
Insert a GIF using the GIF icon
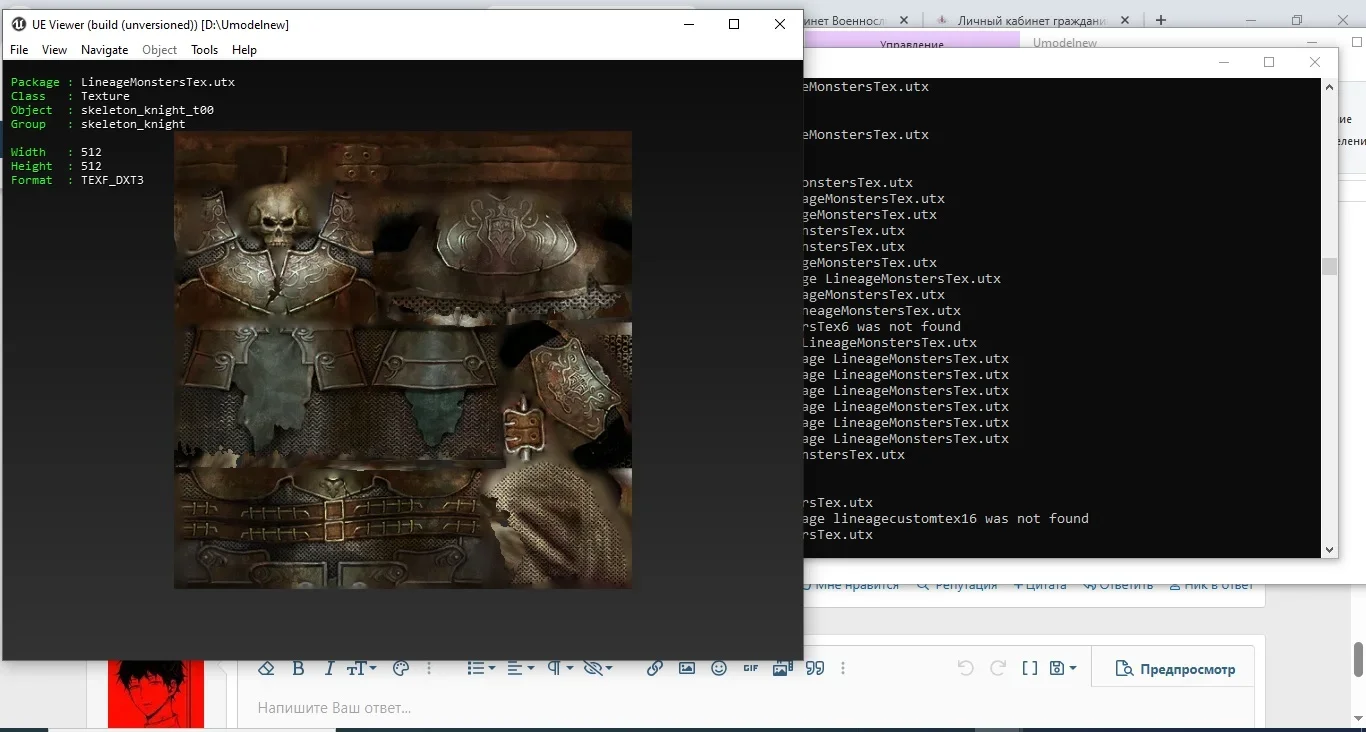coord(751,668)
